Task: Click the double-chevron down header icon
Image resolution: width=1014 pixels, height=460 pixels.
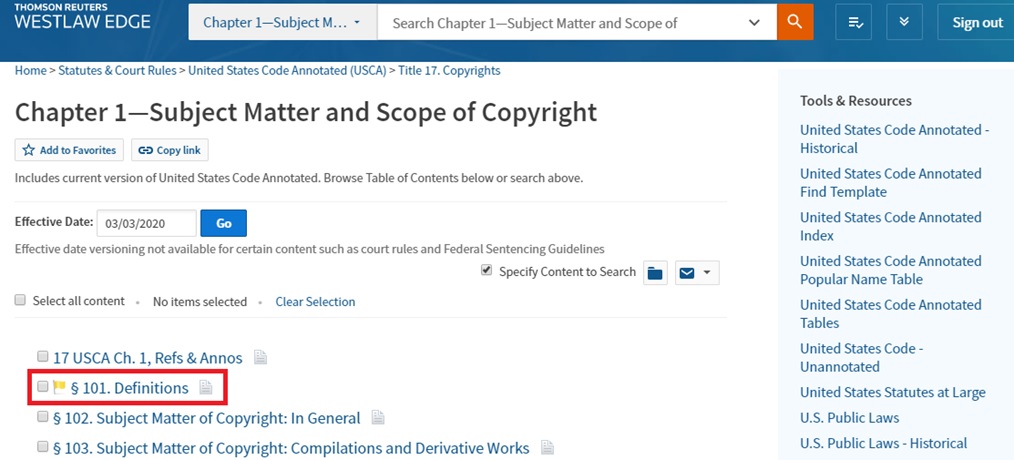Action: tap(904, 22)
